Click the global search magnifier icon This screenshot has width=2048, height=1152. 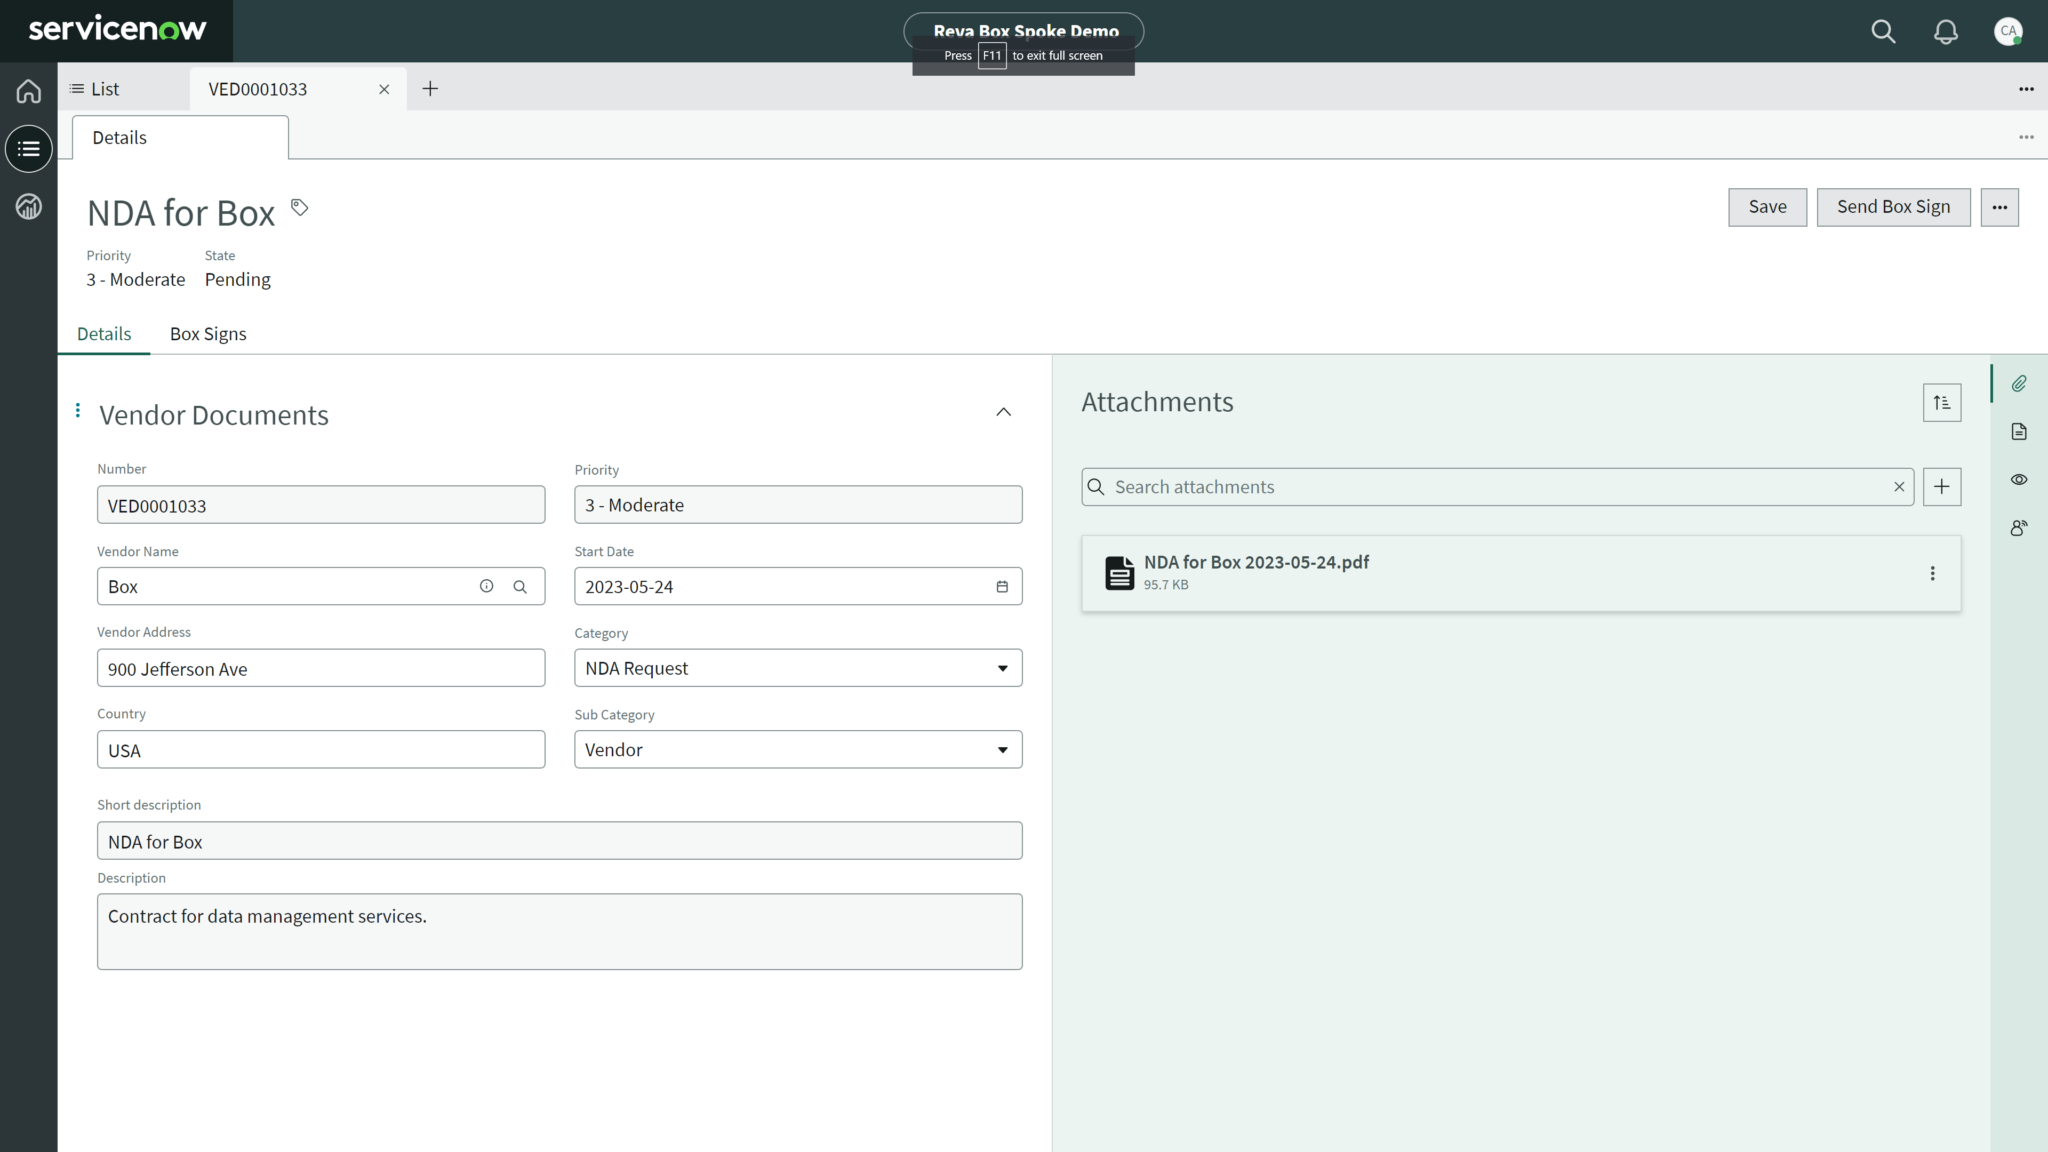[1883, 31]
